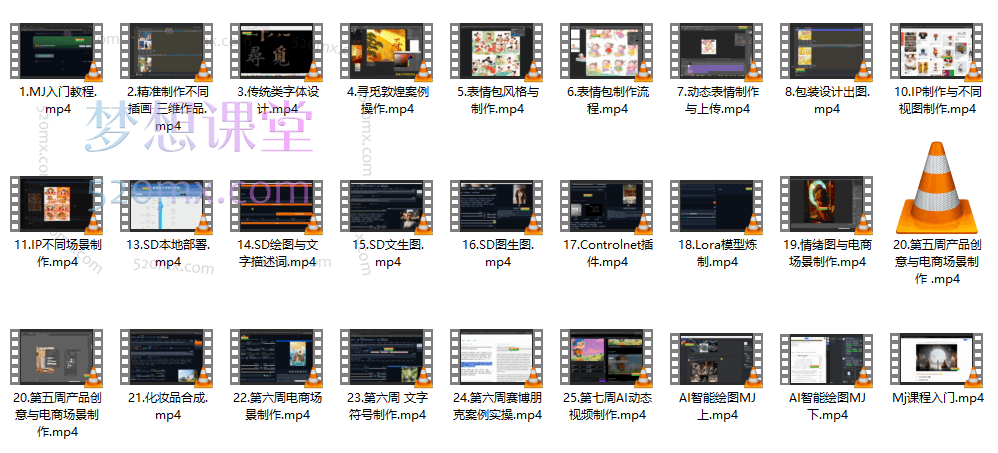
Task: Open the 15.SD文生图.mp4 file icon
Action: [387, 206]
